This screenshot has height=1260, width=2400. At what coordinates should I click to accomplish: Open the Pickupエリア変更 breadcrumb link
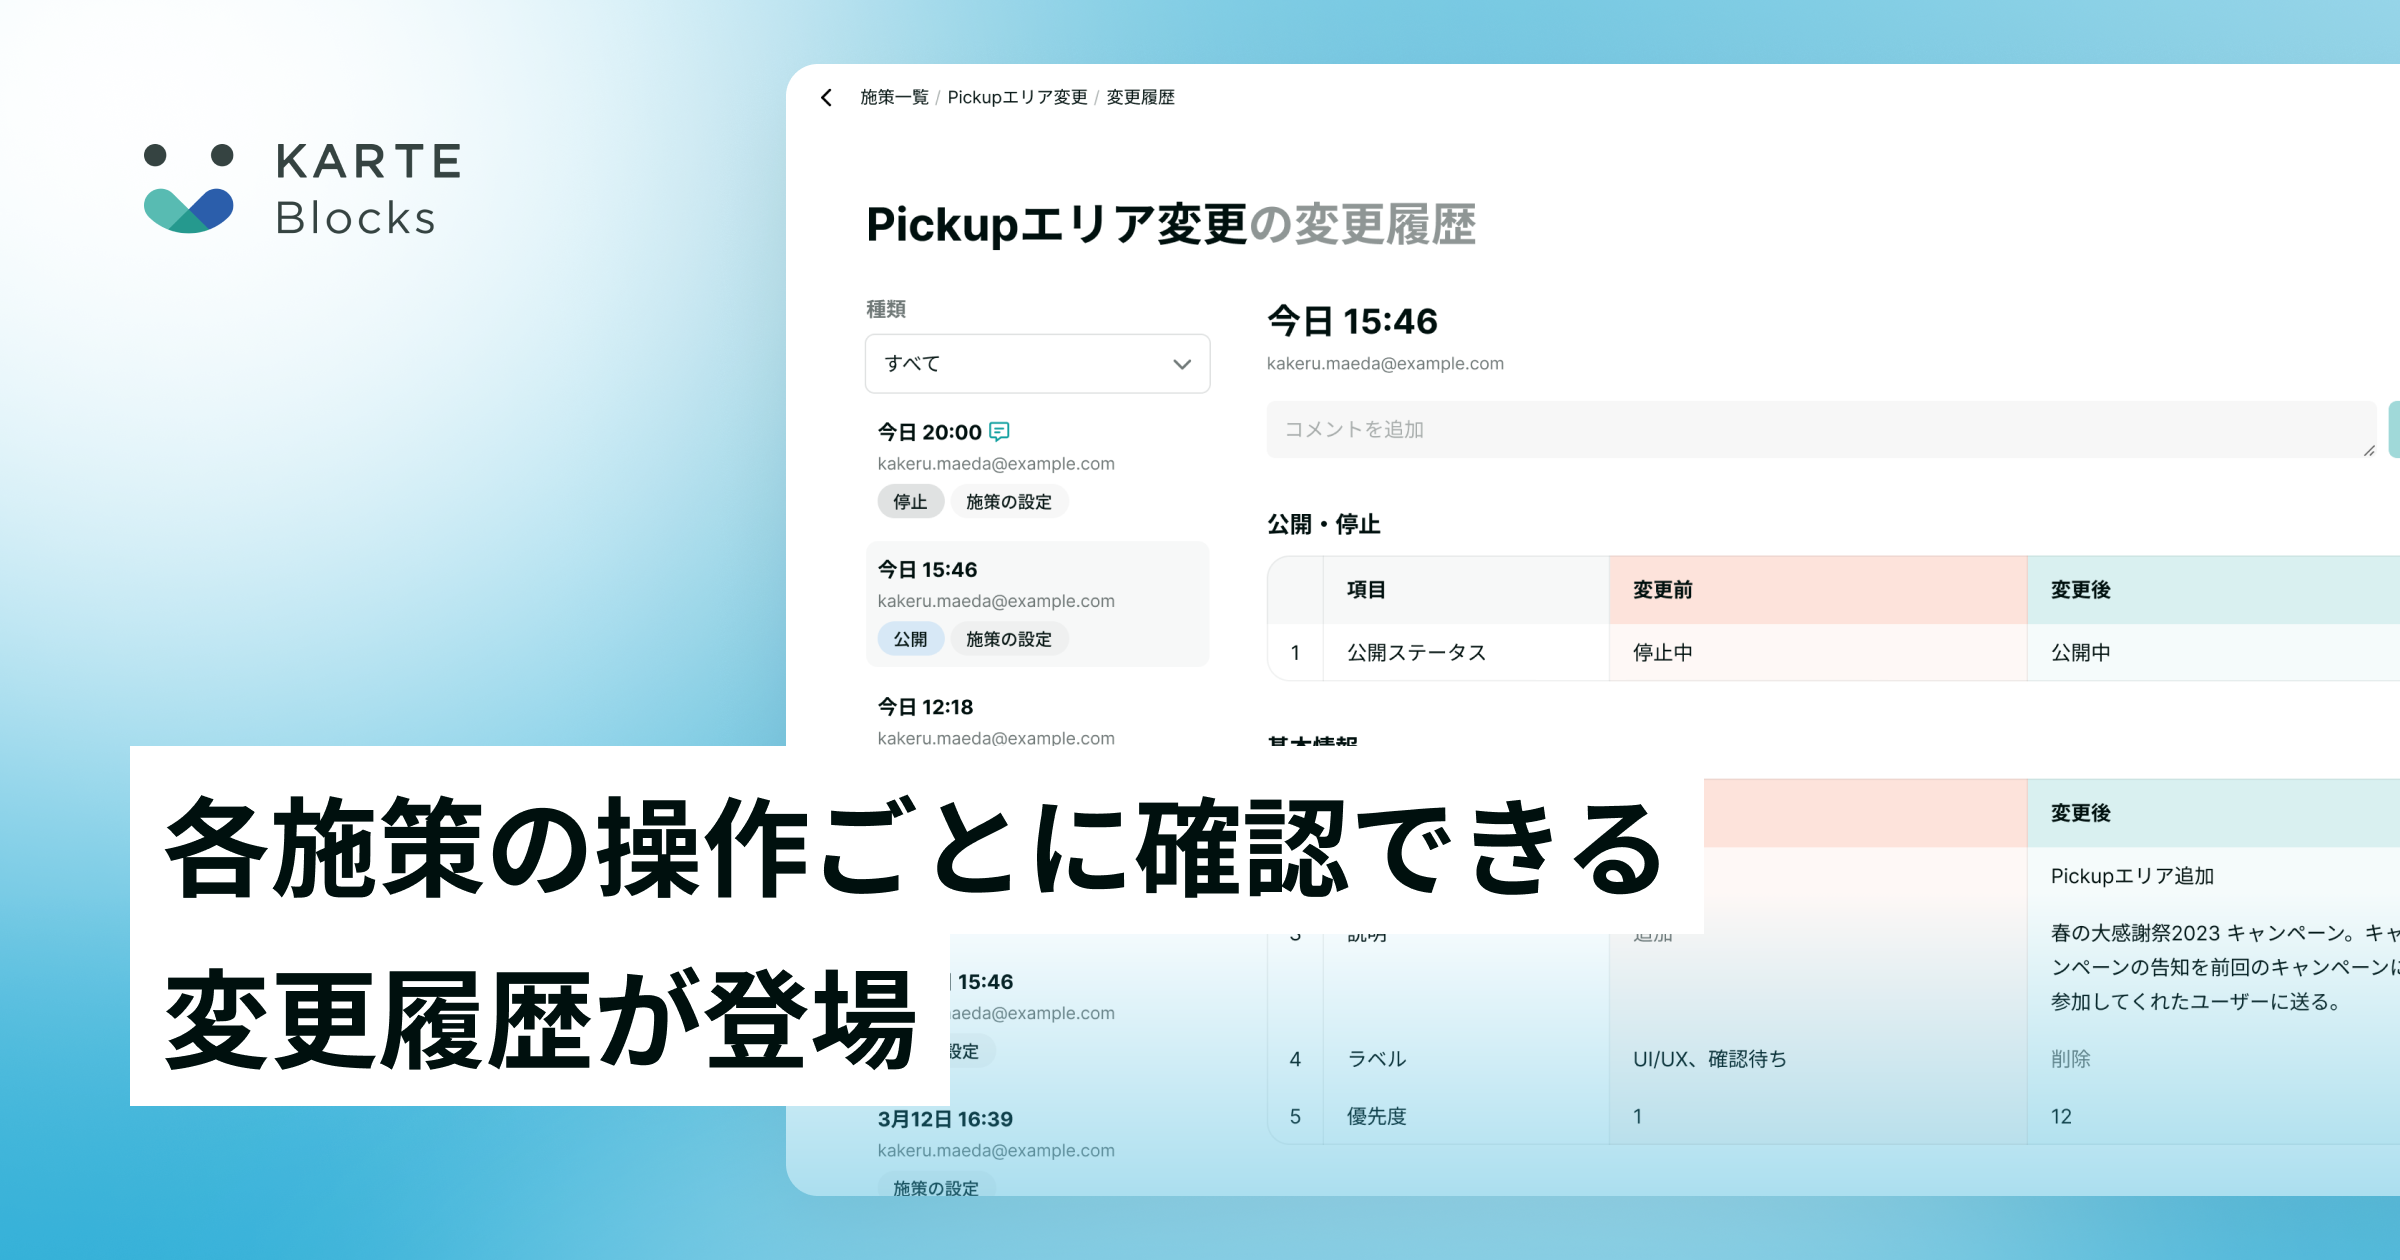[x=1017, y=97]
